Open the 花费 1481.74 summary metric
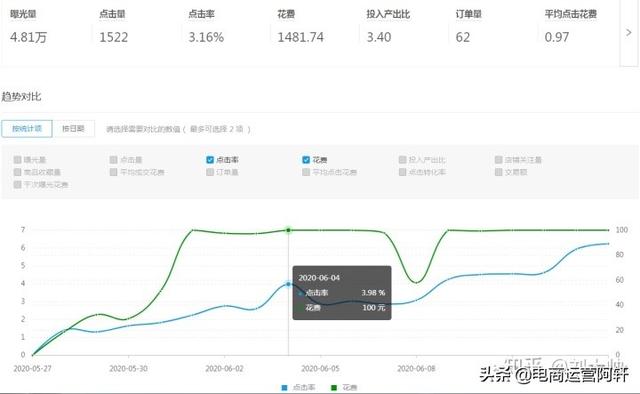Screen dimensions: 640x394 313,27
